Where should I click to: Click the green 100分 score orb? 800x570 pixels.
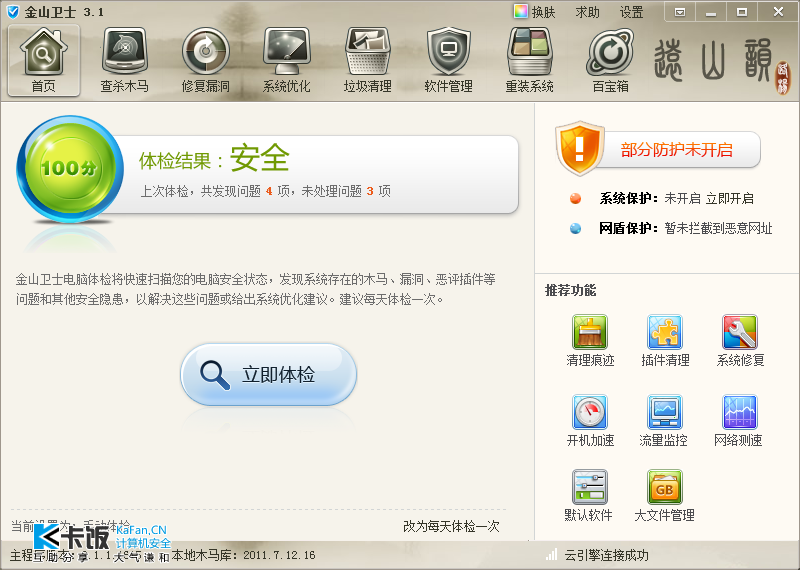click(70, 169)
